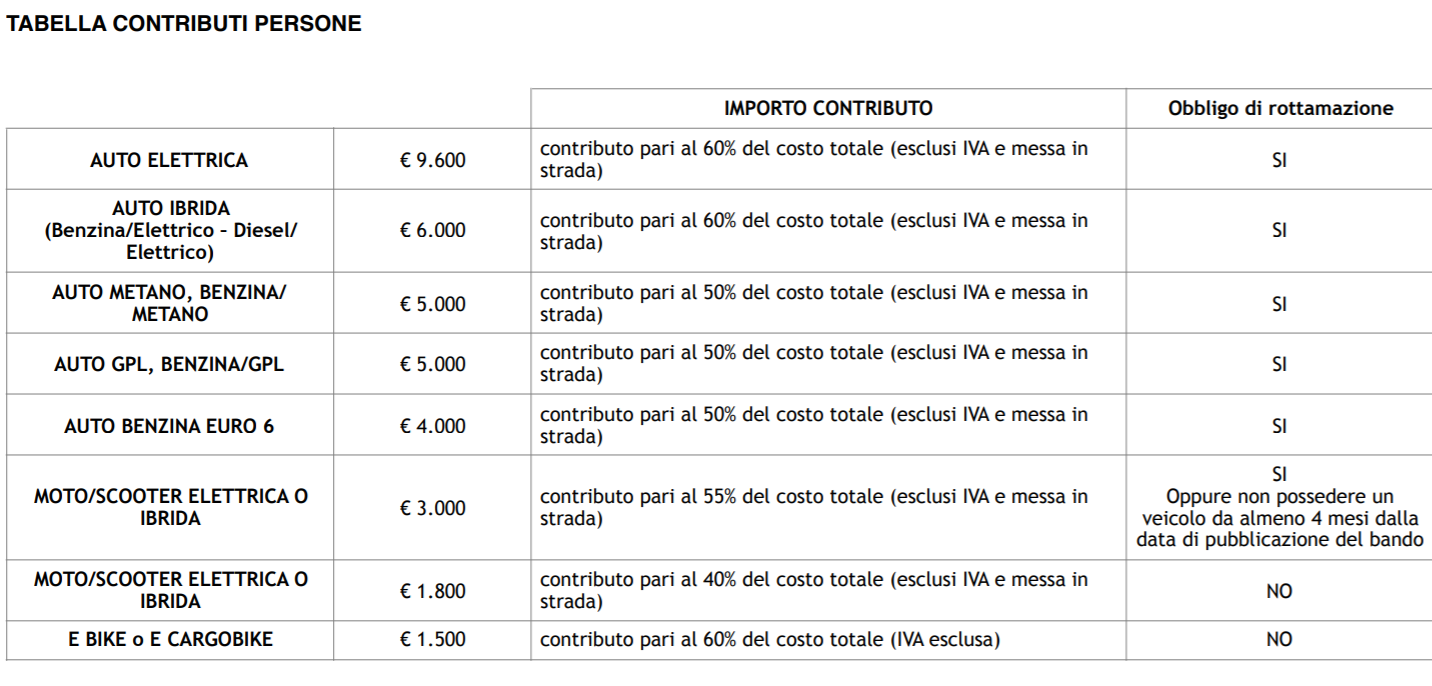
Task: Click the € 6.000 amount cell
Action: [x=433, y=230]
